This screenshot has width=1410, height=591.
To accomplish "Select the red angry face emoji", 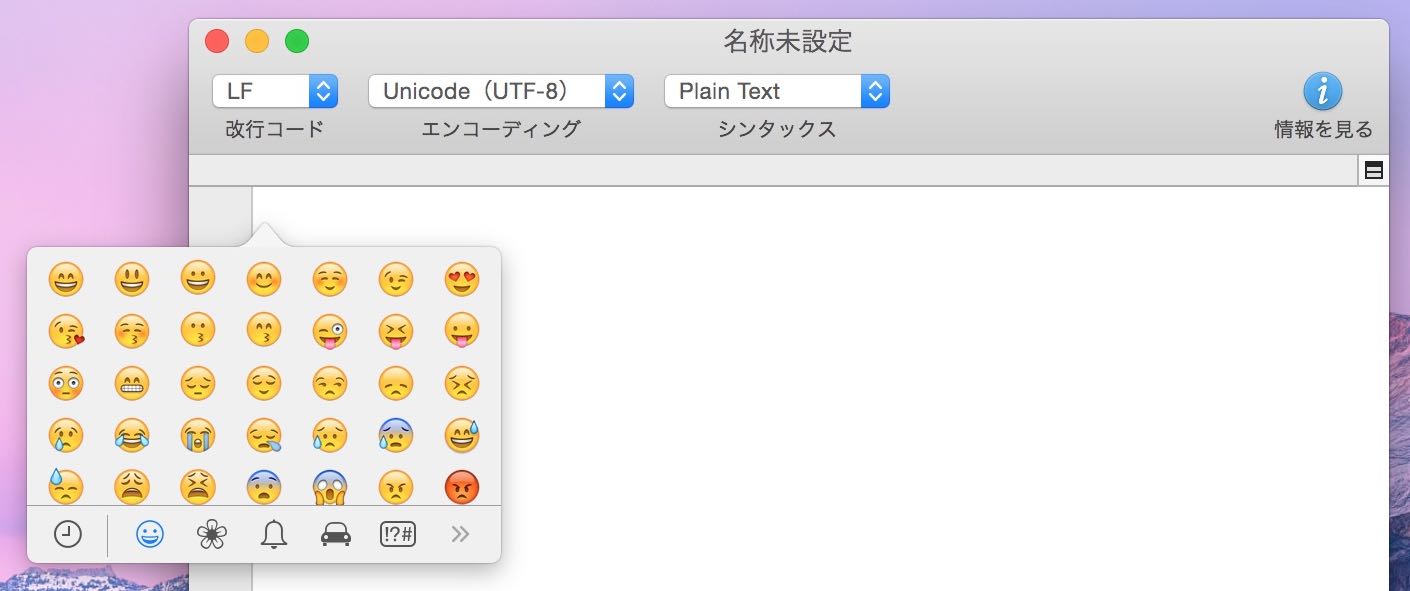I will pyautogui.click(x=462, y=486).
